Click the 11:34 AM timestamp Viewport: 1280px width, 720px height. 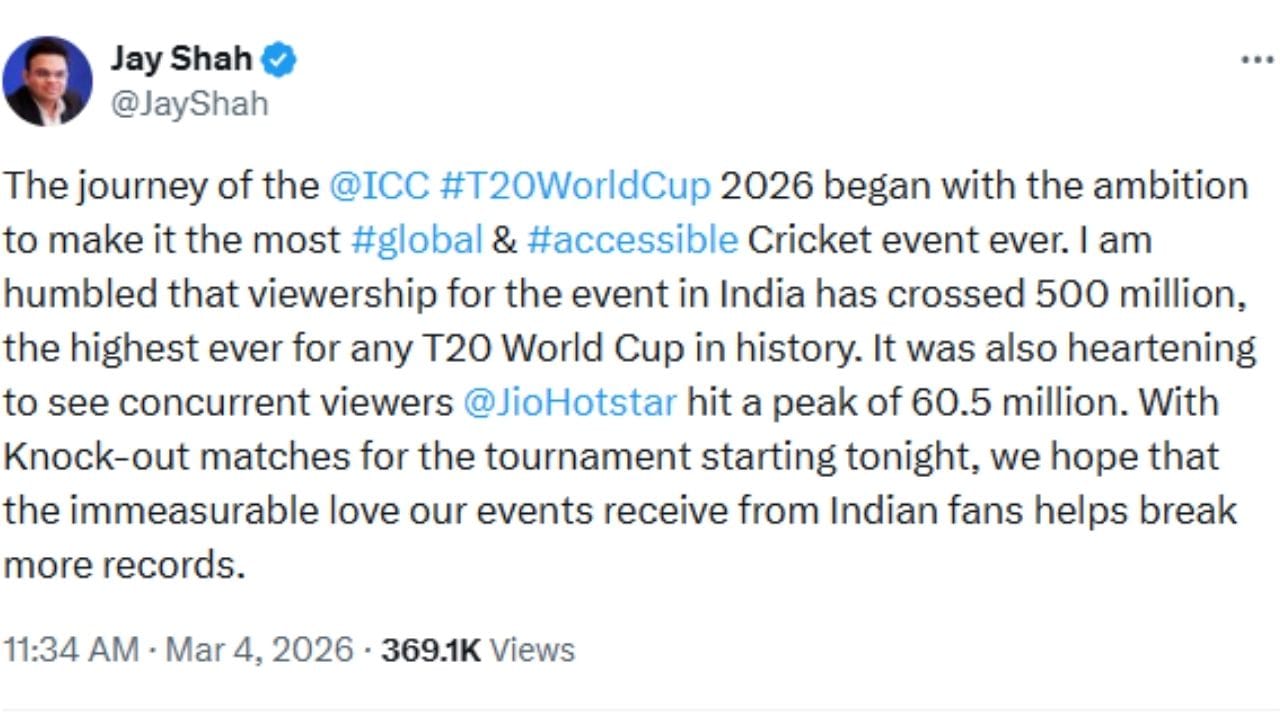click(x=71, y=650)
